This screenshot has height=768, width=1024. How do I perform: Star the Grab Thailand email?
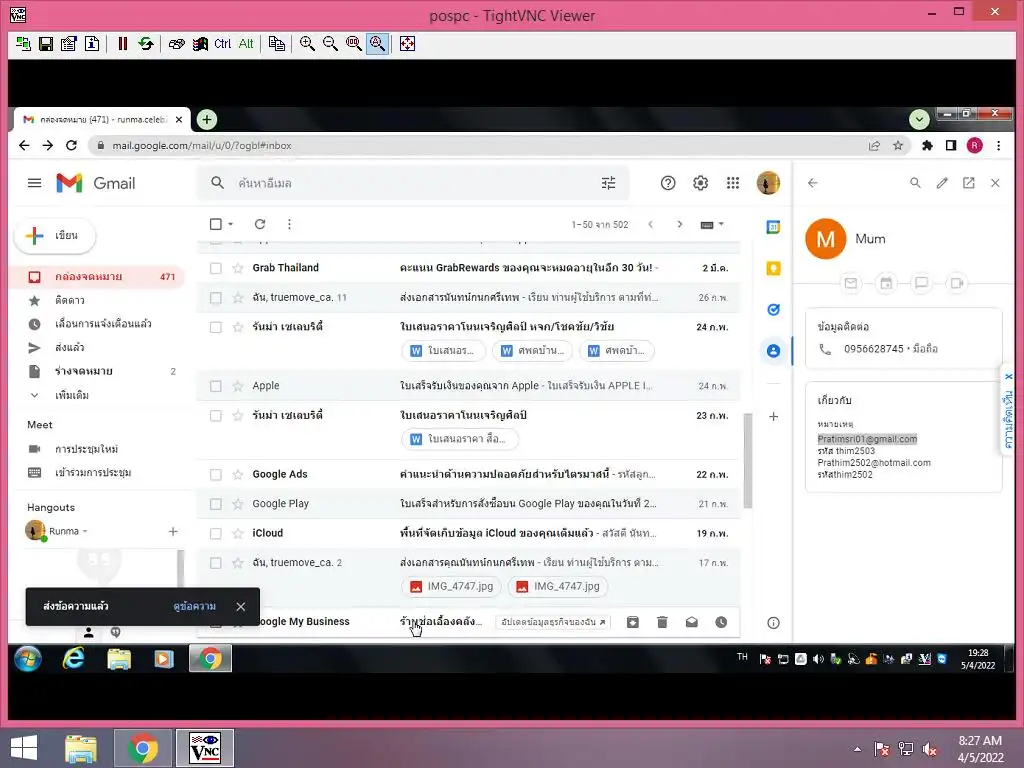pyautogui.click(x=238, y=268)
